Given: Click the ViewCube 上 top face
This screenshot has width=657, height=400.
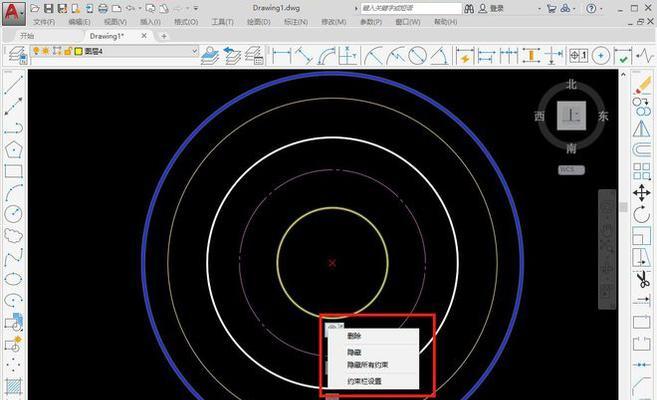Looking at the screenshot, I should coord(572,116).
